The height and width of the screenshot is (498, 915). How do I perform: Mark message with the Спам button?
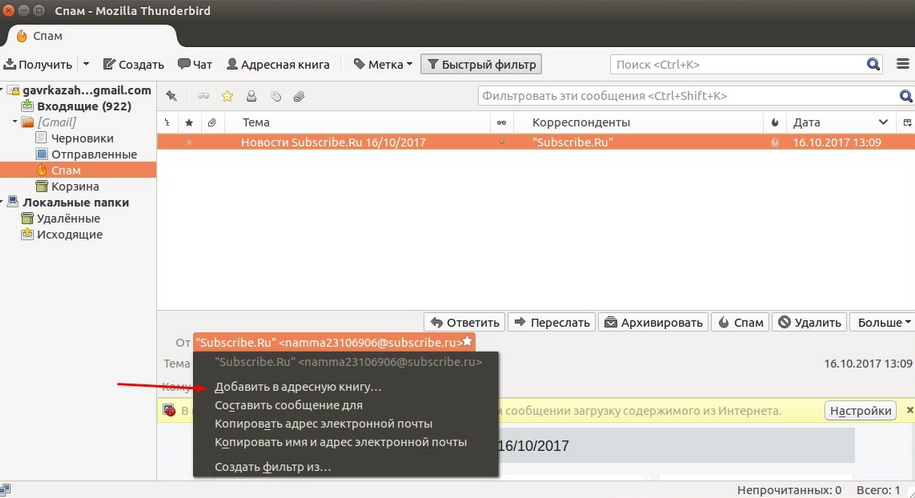(740, 322)
